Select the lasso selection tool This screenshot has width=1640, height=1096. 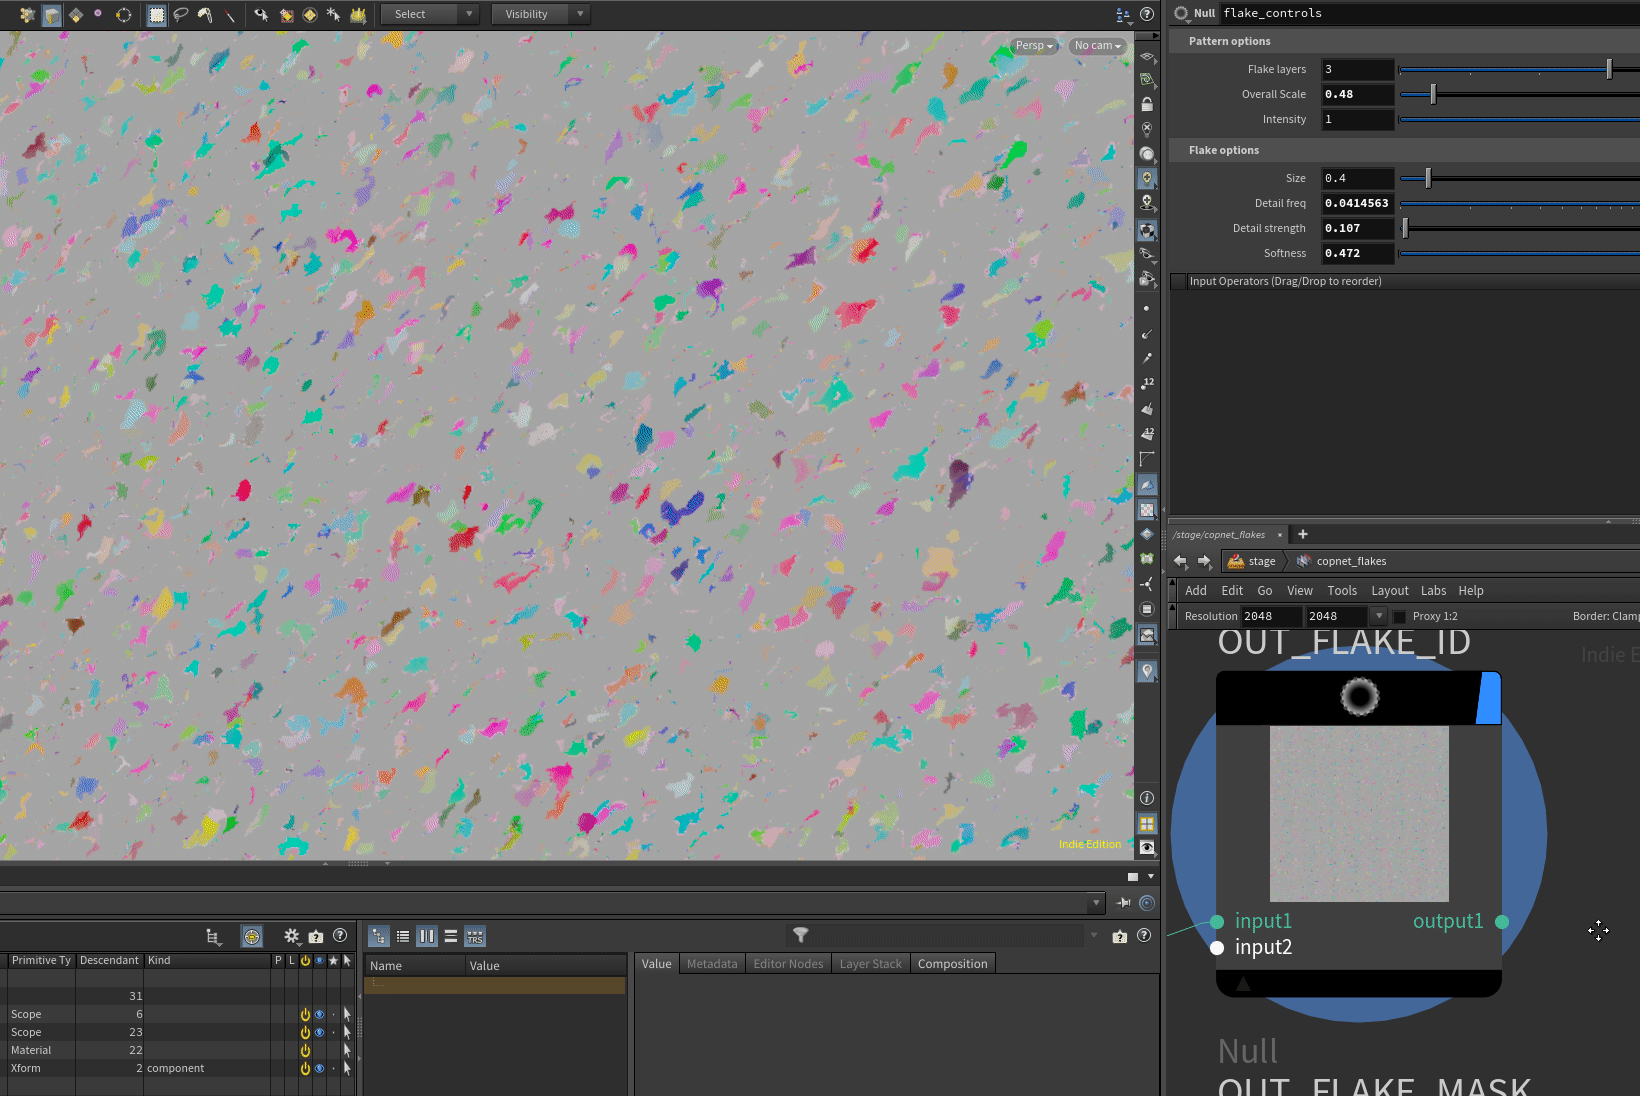[x=181, y=14]
